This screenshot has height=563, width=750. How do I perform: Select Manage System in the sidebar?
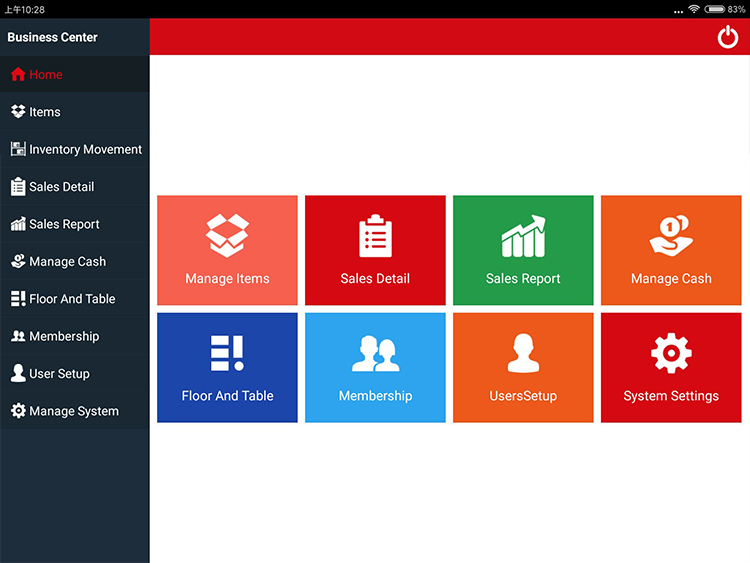click(73, 411)
